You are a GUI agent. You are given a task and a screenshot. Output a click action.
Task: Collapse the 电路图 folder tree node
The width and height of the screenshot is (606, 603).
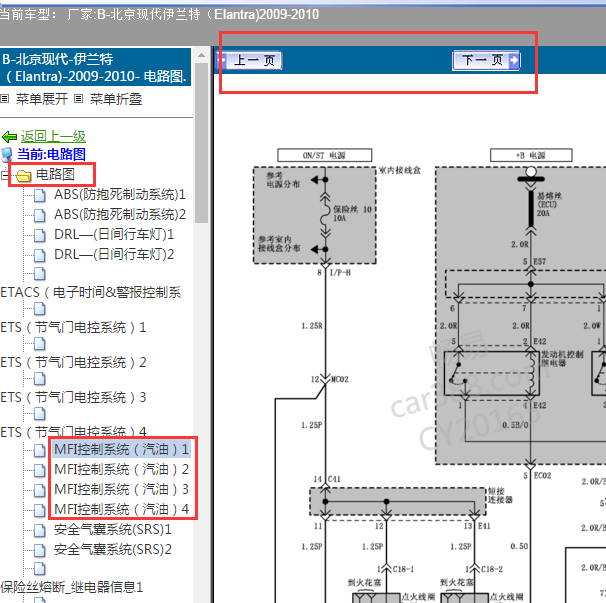4,175
